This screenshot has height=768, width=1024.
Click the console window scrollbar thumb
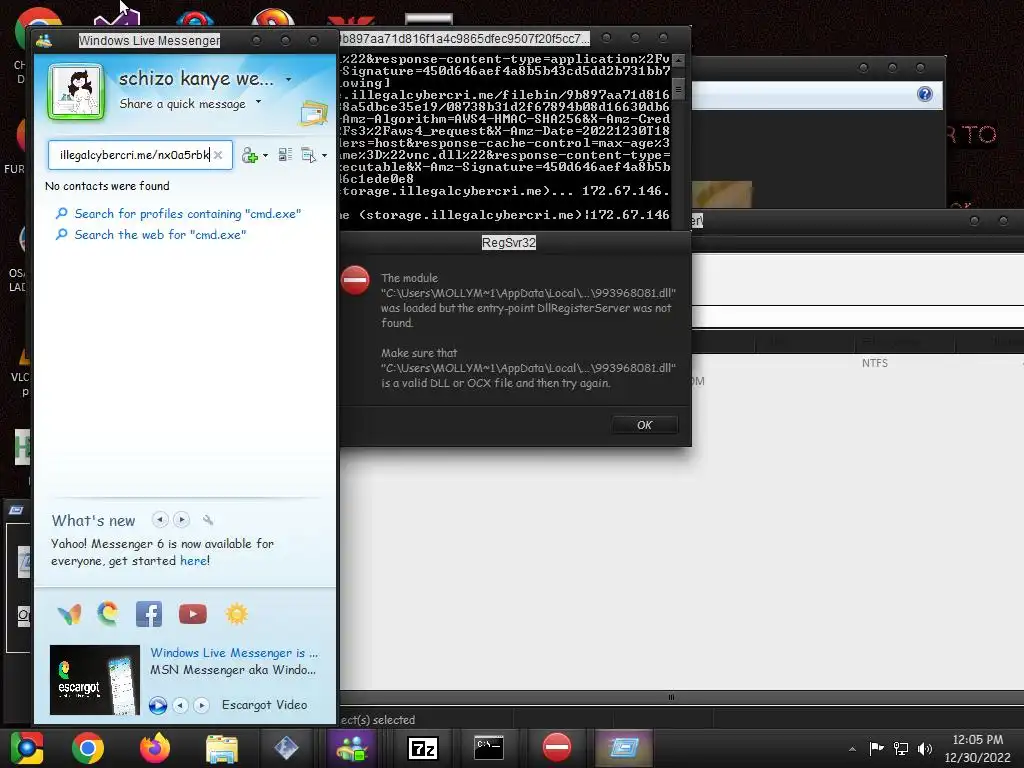[679, 89]
